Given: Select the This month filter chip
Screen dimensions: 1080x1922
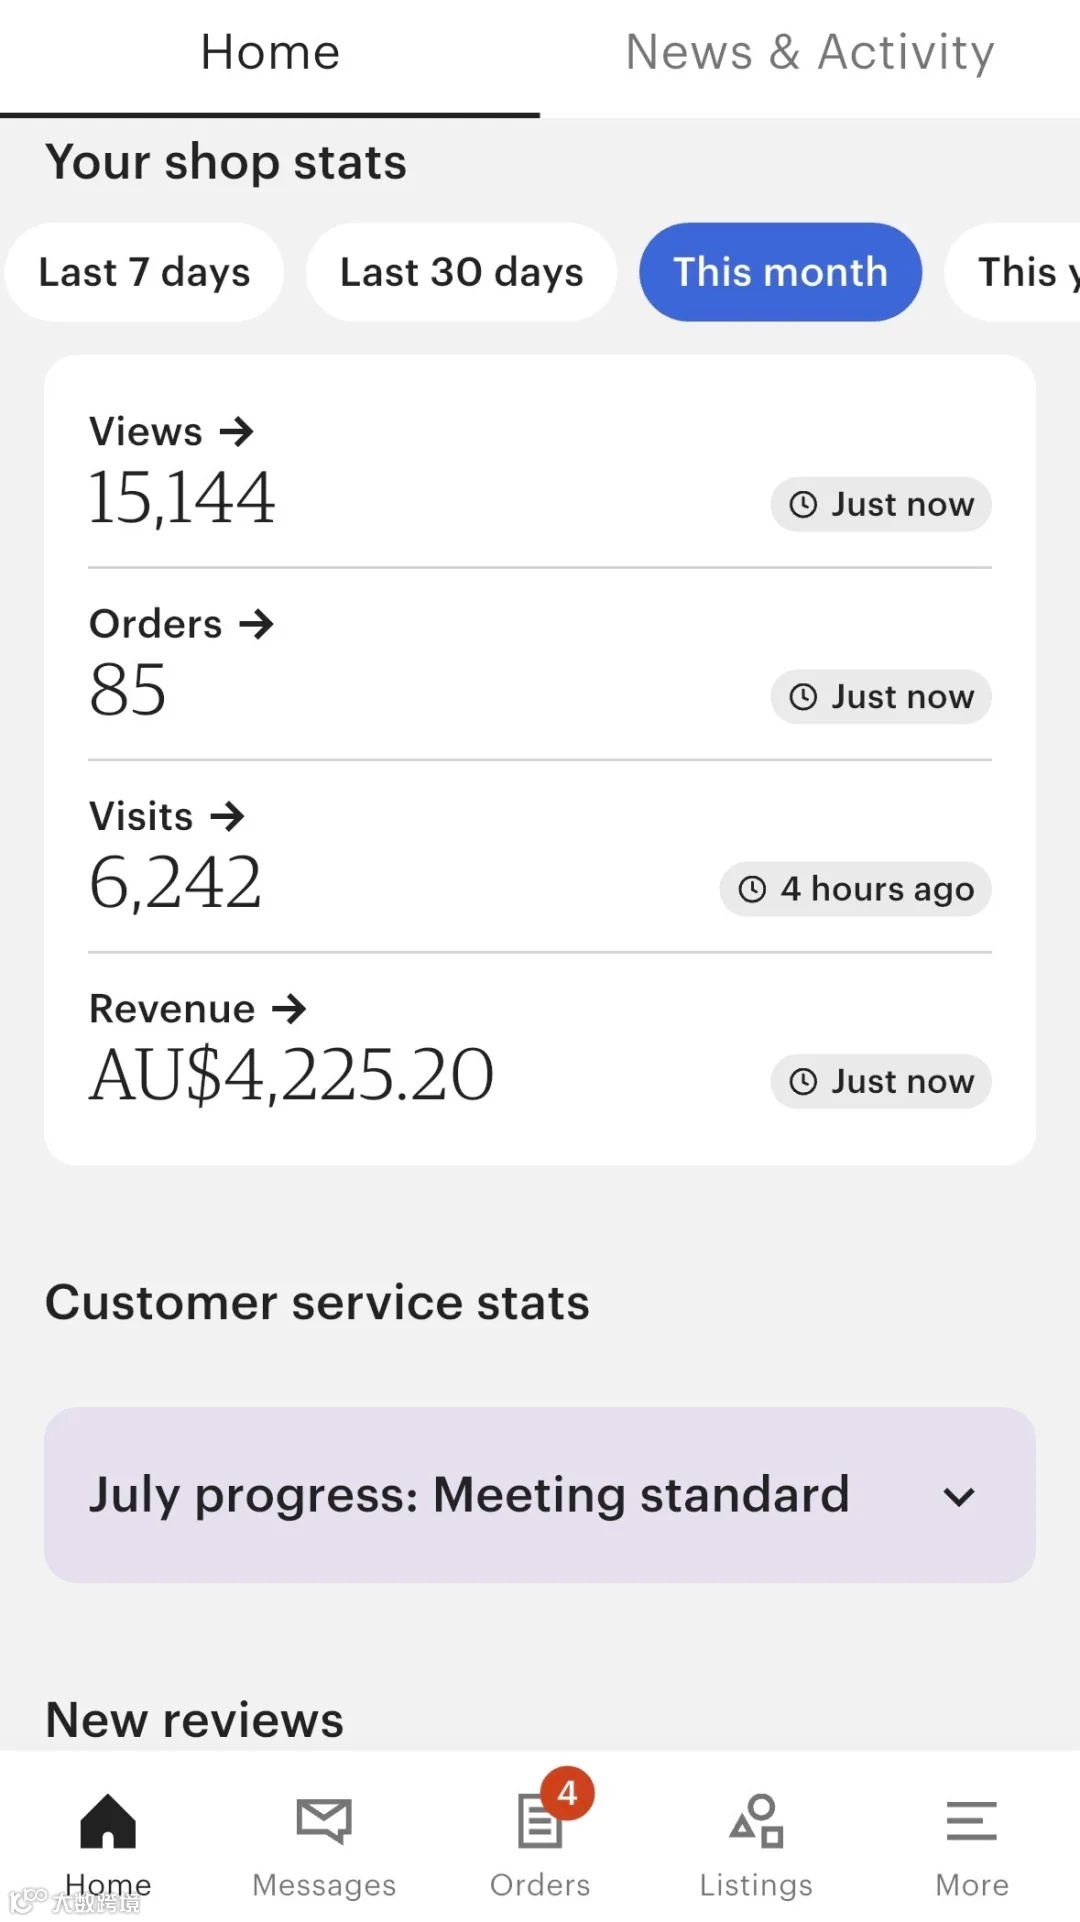Looking at the screenshot, I should point(780,272).
